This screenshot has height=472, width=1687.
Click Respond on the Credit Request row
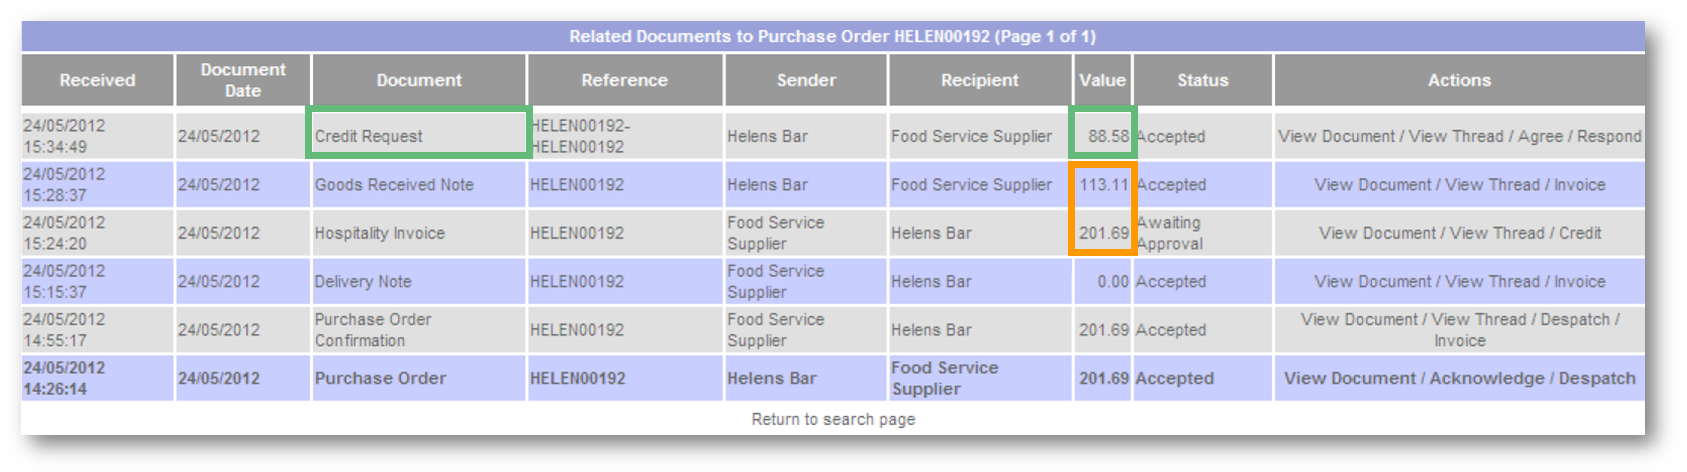click(1609, 136)
